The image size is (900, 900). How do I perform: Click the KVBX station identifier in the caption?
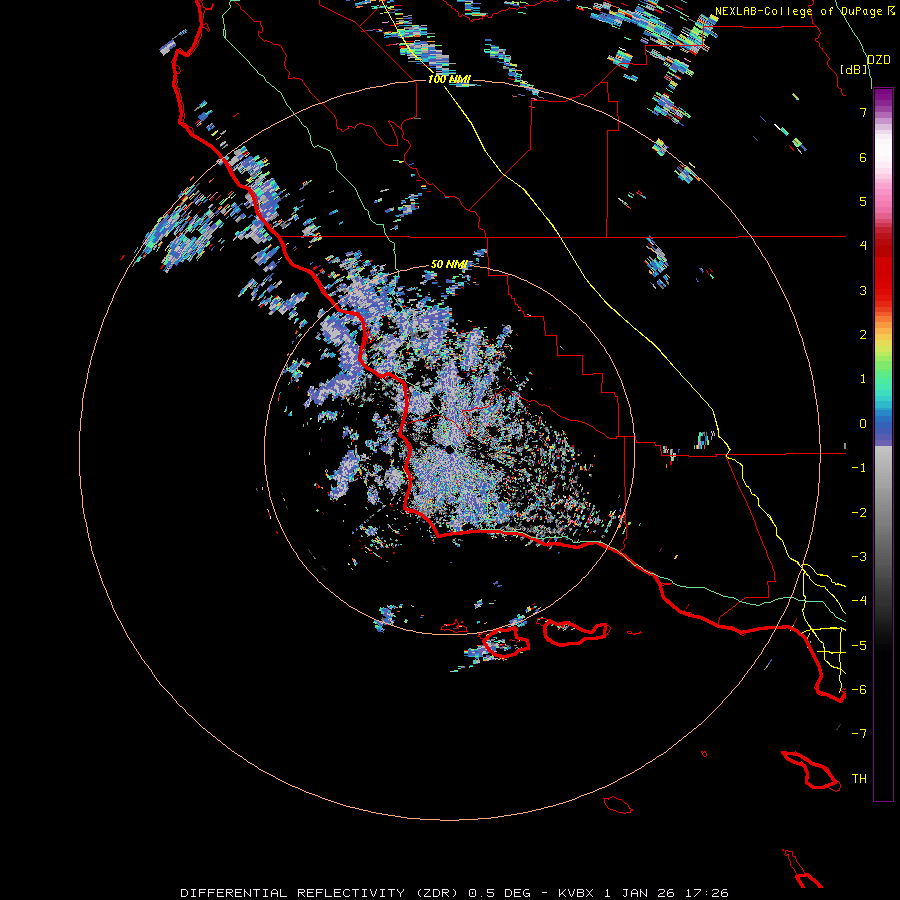[x=577, y=893]
